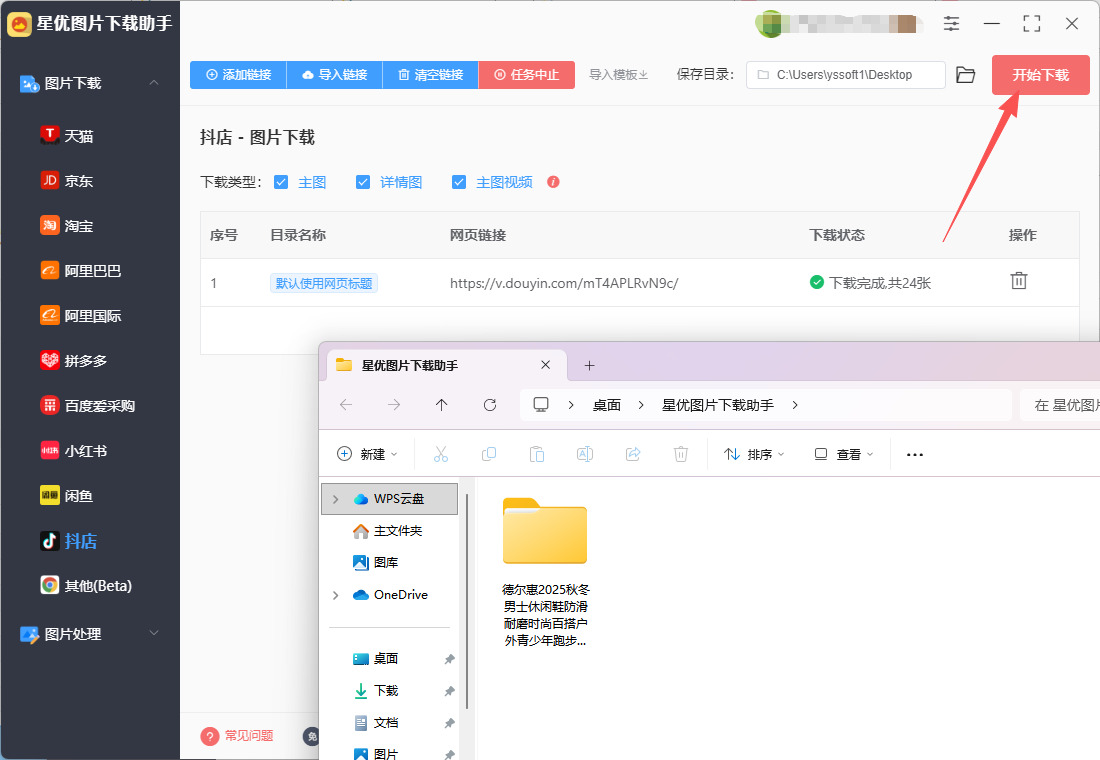Disable the 主图视频 checkbox
Screen dimensions: 1100x760
pos(459,182)
